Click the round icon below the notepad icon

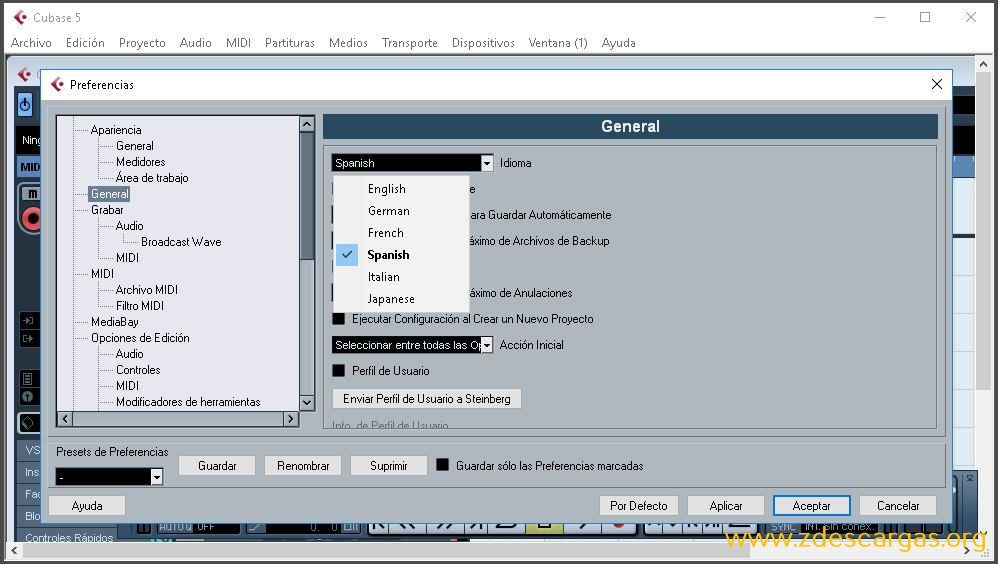tap(27, 397)
